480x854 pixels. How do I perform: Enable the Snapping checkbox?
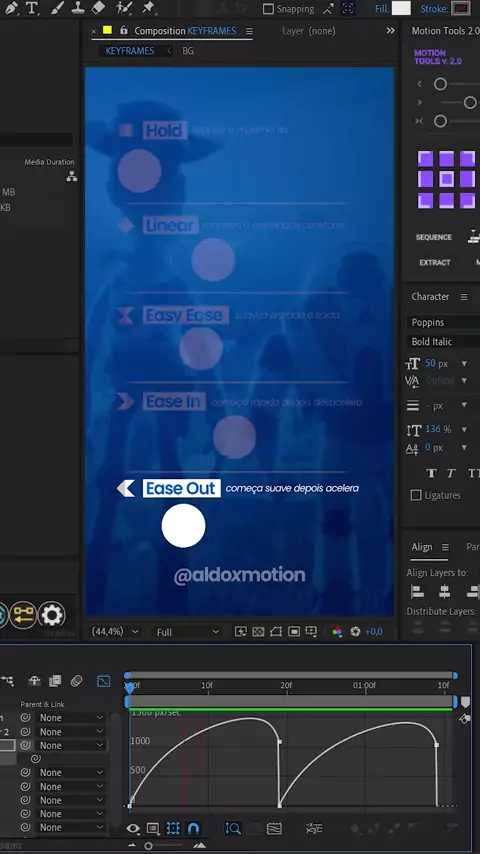point(268,9)
